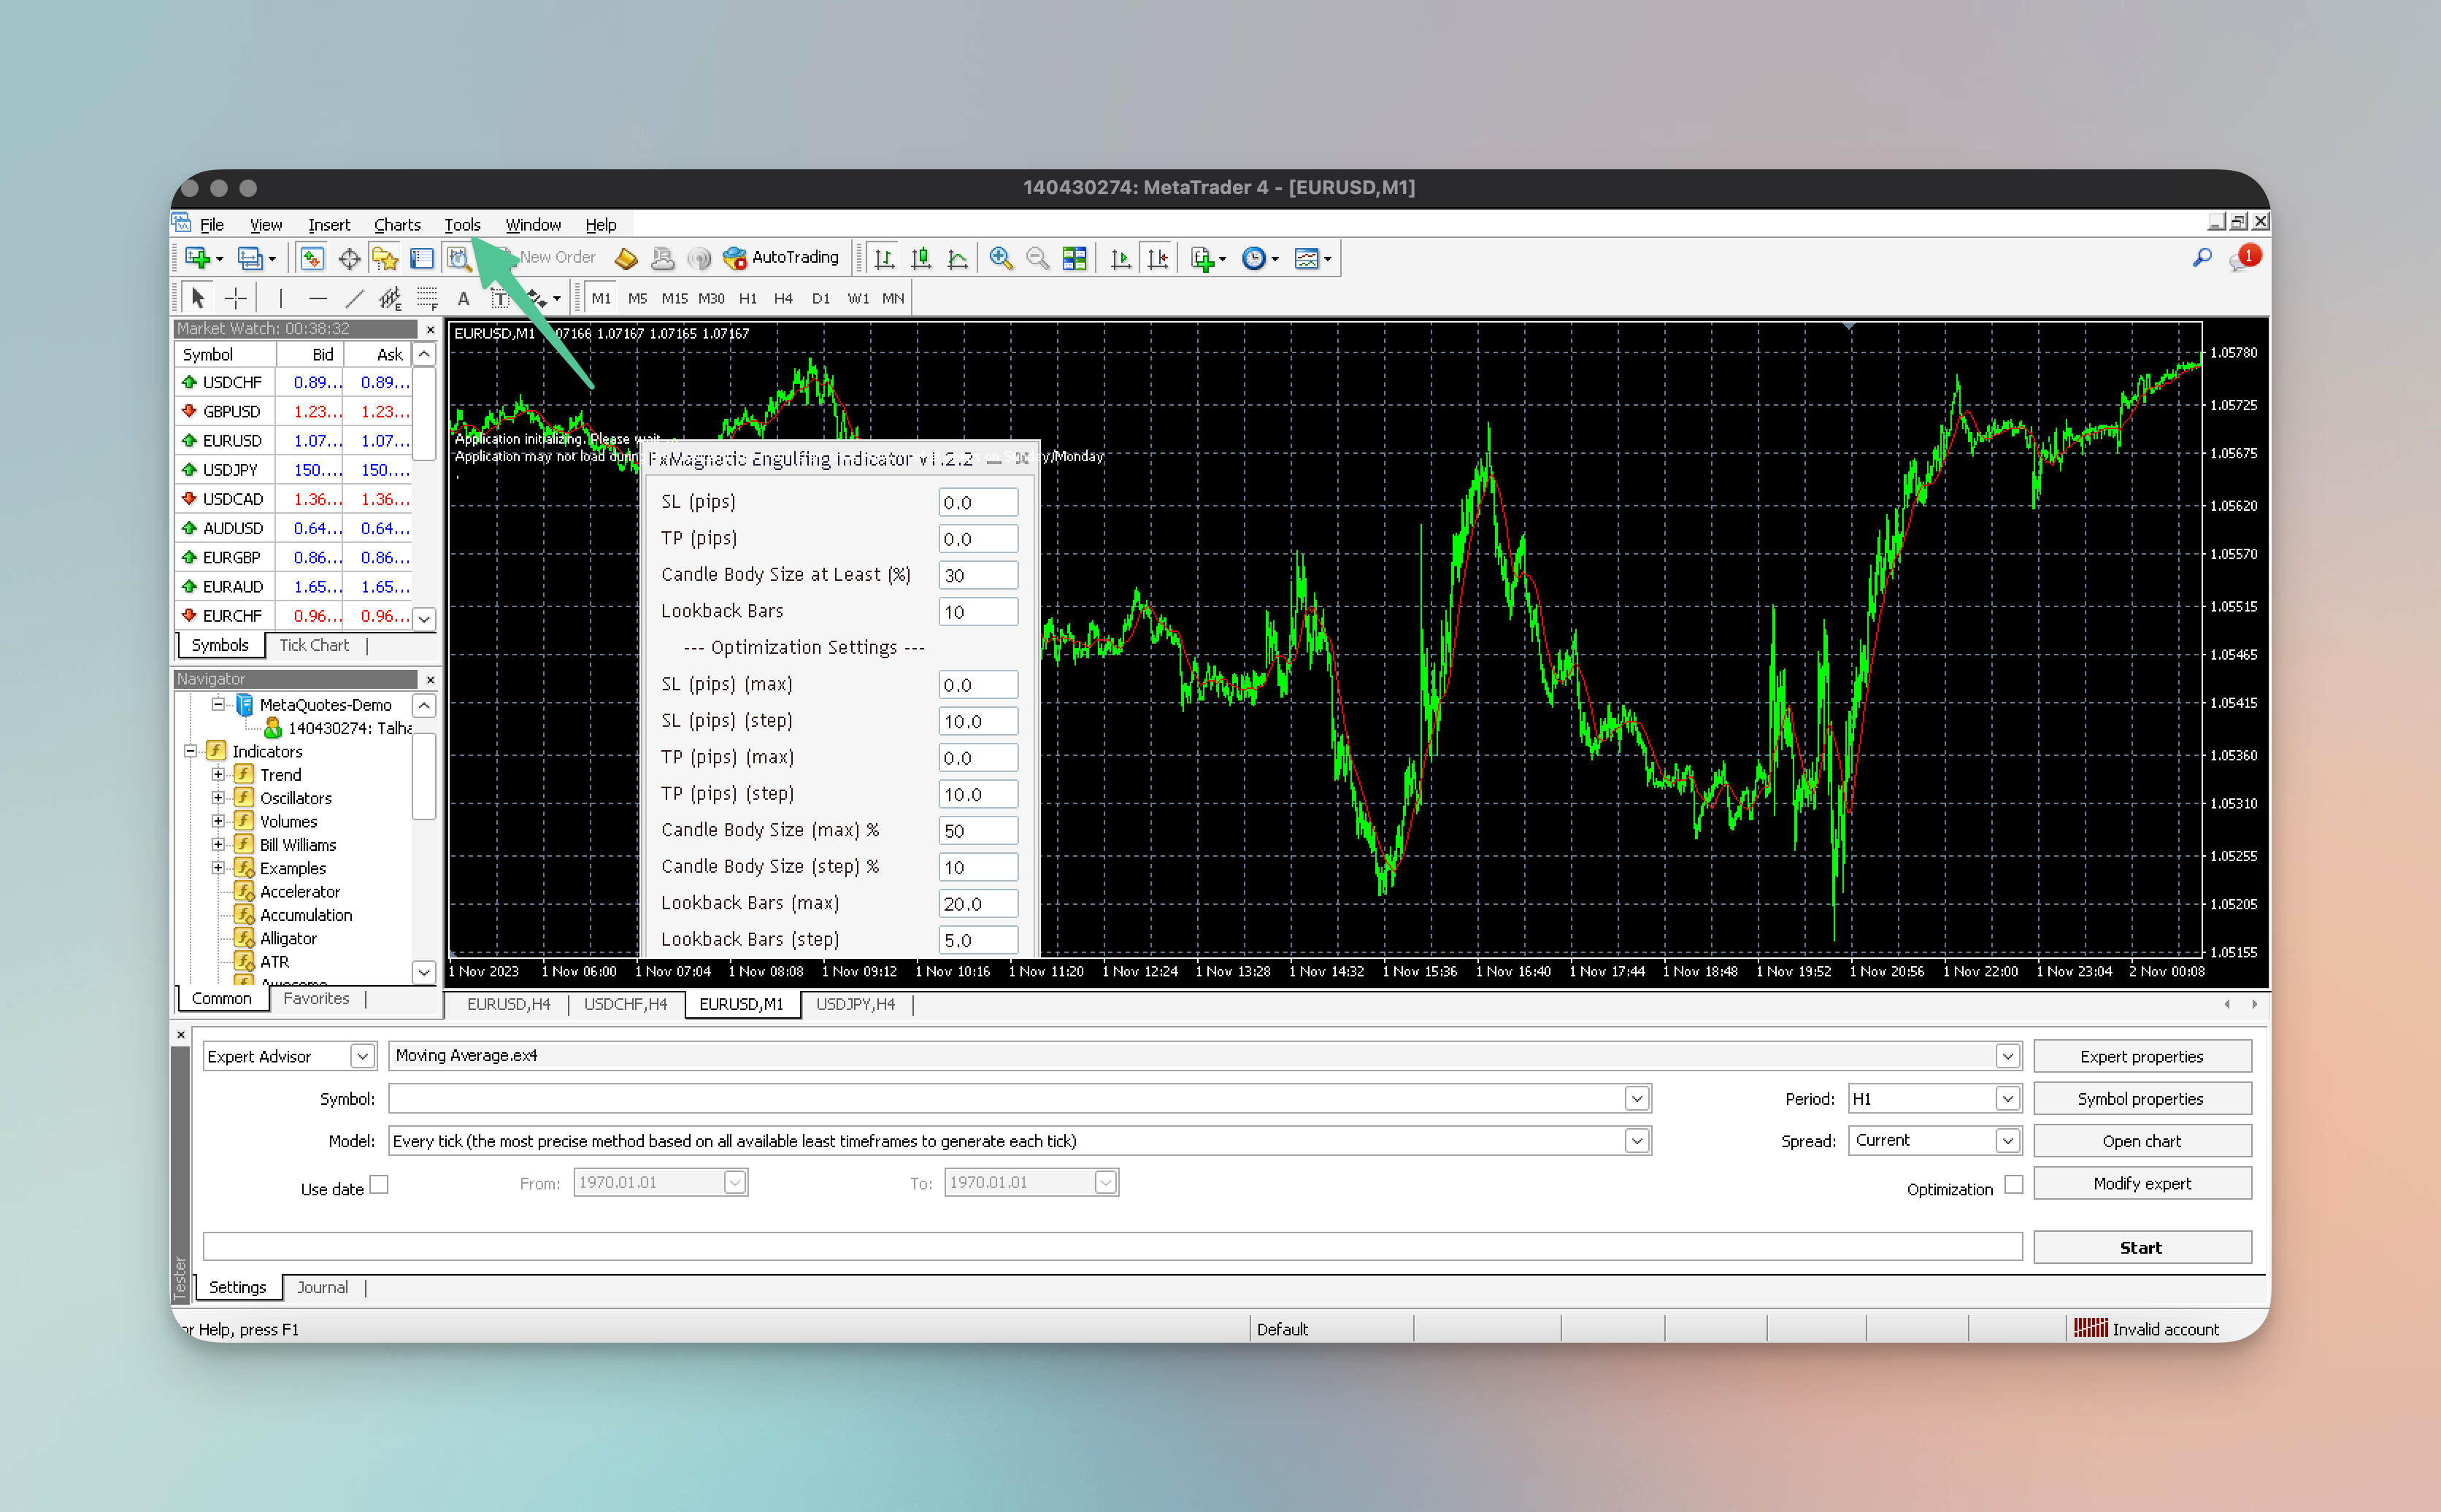The image size is (2441, 1512).
Task: Open the Period H1 dropdown
Action: (x=2006, y=1098)
